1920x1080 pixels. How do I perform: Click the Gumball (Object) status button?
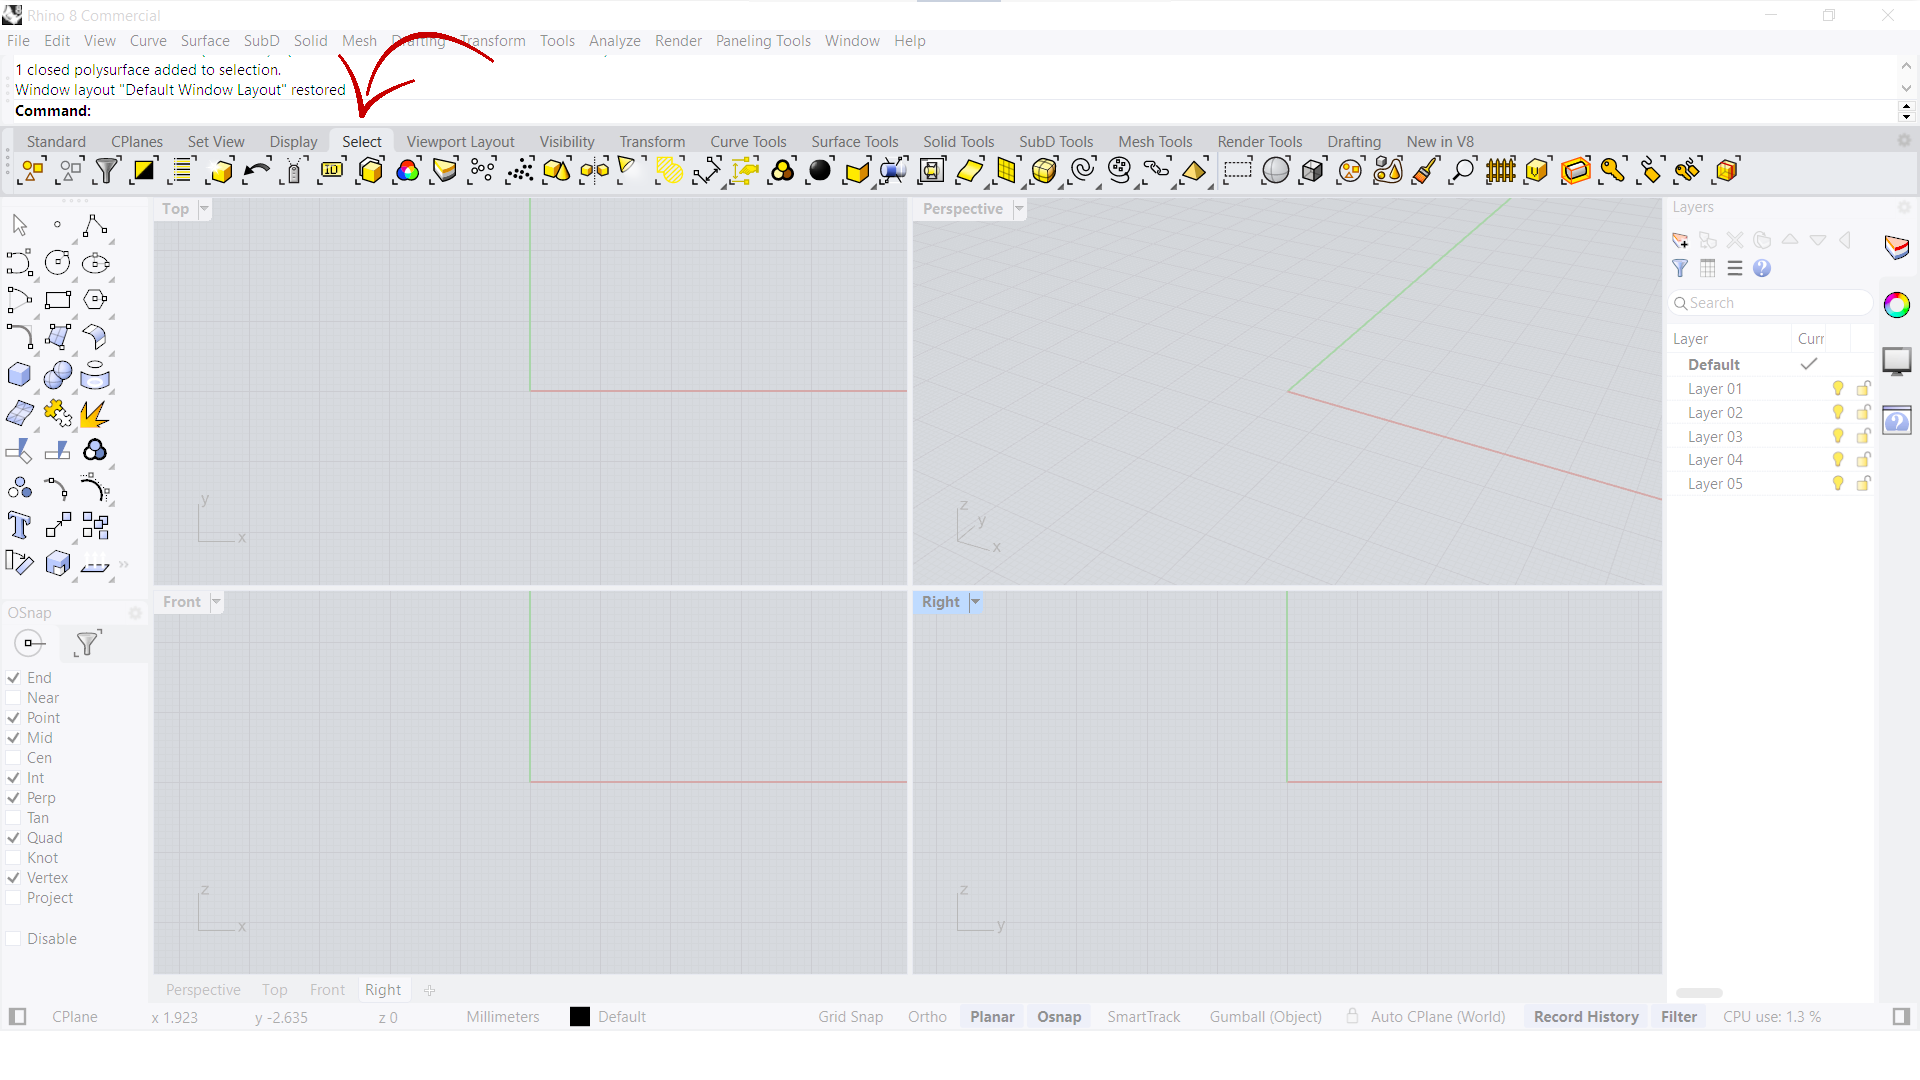[x=1265, y=1017]
